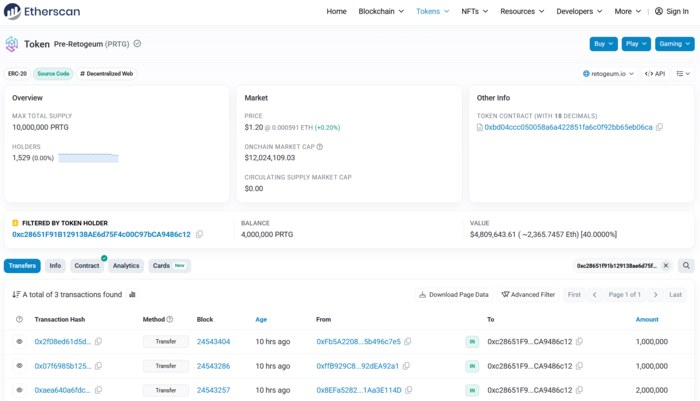Switch to the Analytics tab

[x=126, y=266]
